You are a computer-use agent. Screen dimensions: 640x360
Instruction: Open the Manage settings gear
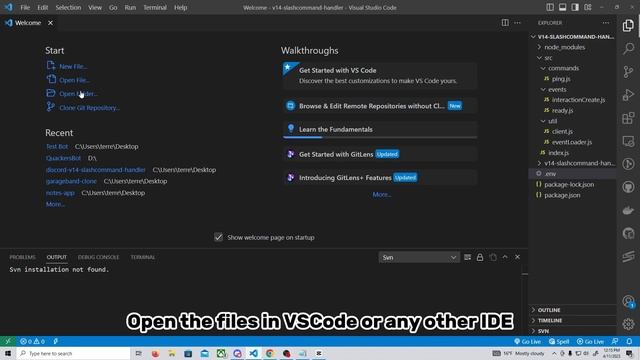[628, 324]
